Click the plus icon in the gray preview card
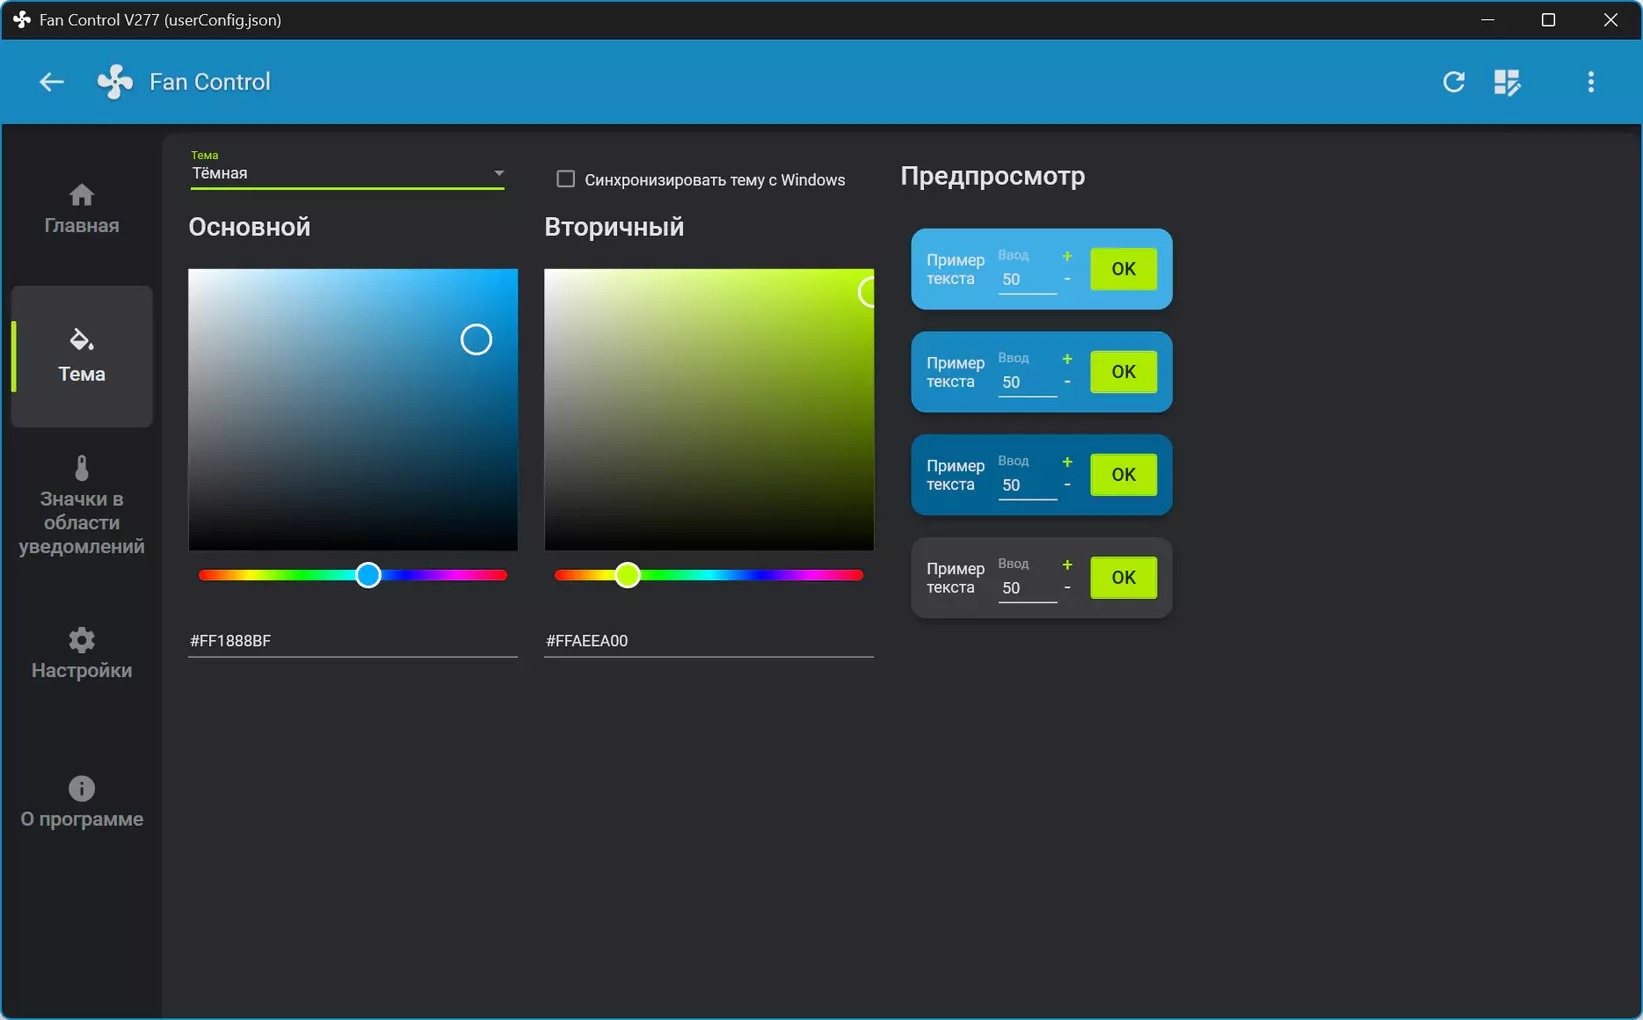This screenshot has height=1020, width=1643. (x=1067, y=566)
